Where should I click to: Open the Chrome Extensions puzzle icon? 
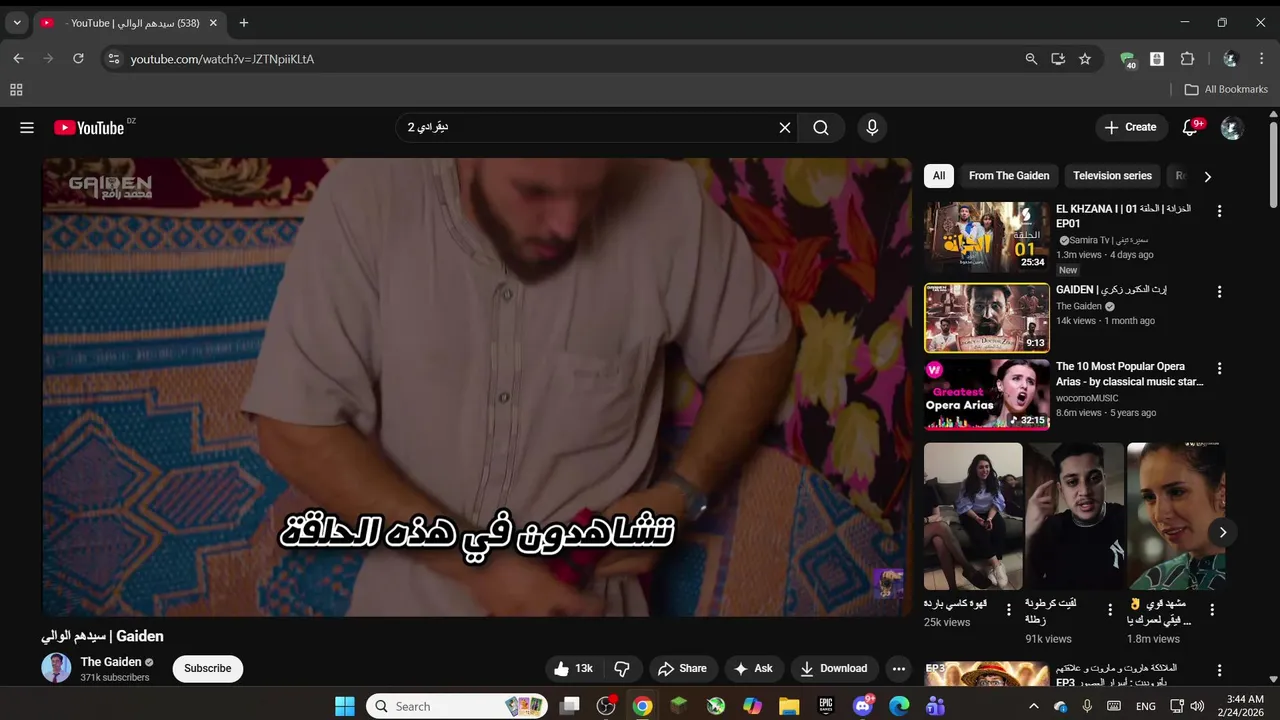click(x=1188, y=59)
